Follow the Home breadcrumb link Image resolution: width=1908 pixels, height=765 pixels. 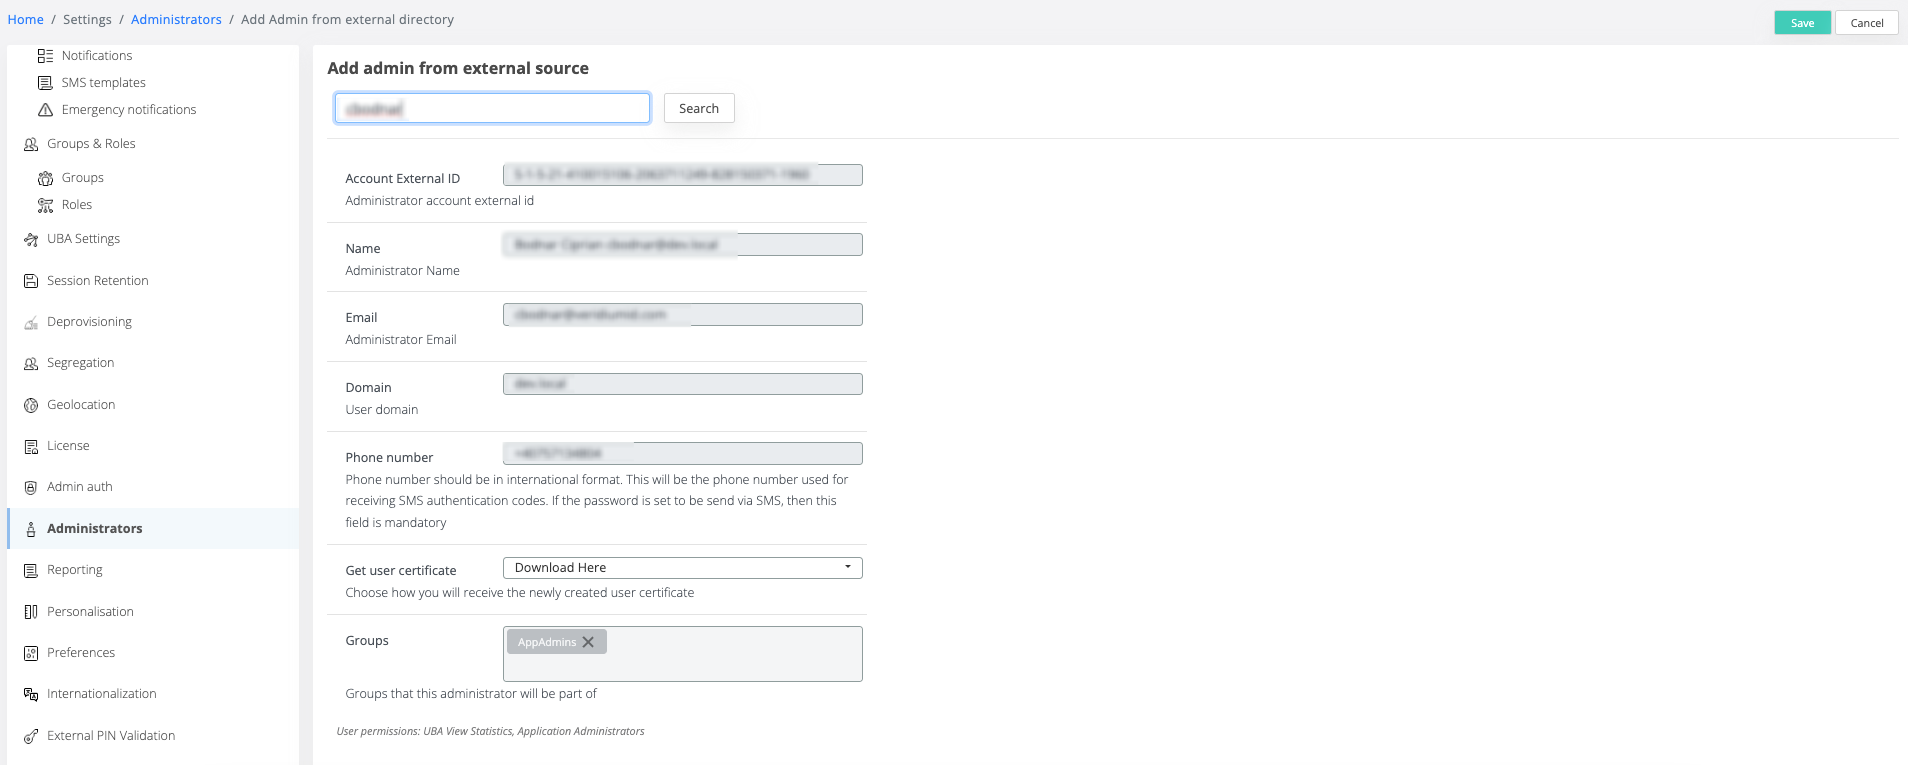(25, 19)
